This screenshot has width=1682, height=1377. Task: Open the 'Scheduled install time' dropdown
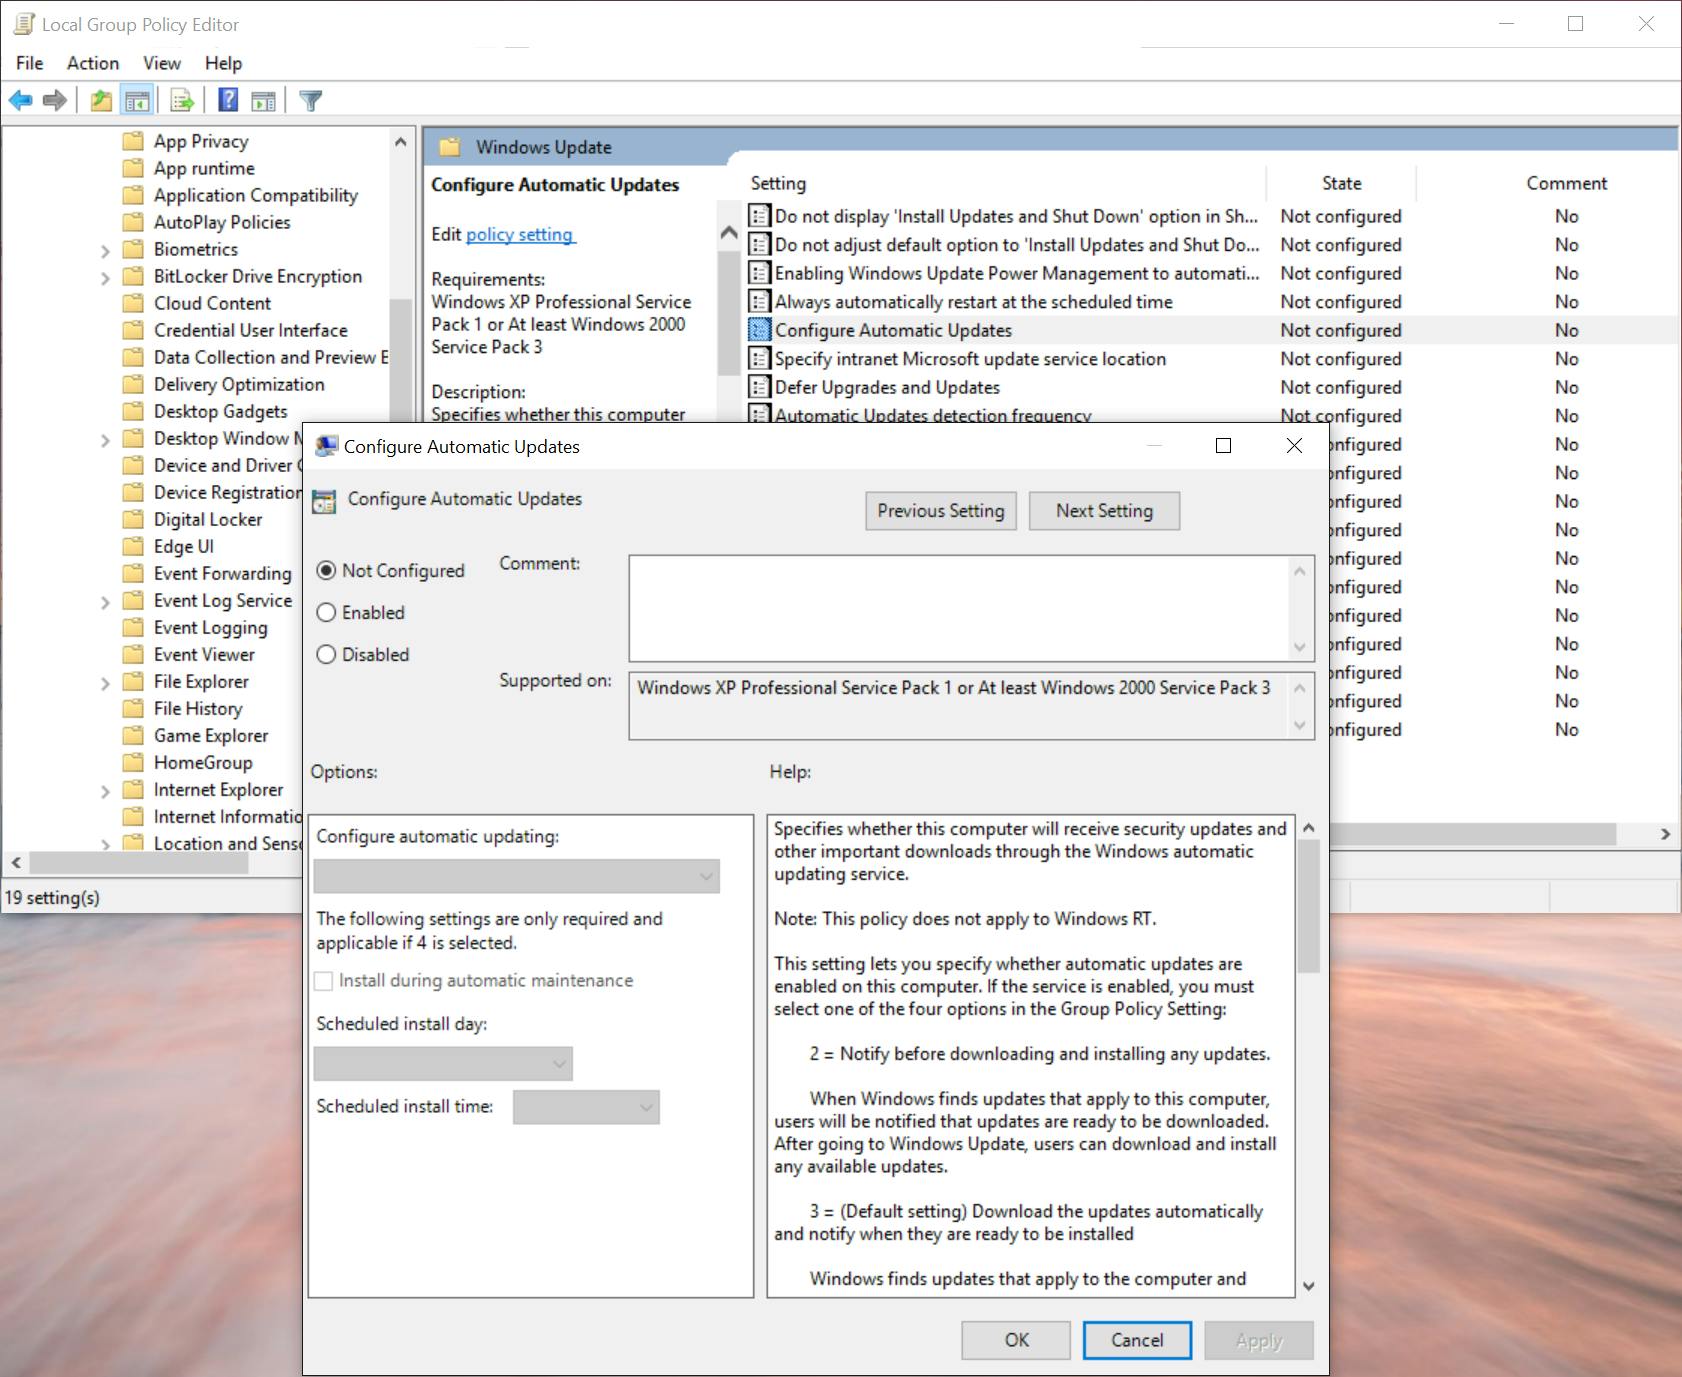tap(586, 1107)
